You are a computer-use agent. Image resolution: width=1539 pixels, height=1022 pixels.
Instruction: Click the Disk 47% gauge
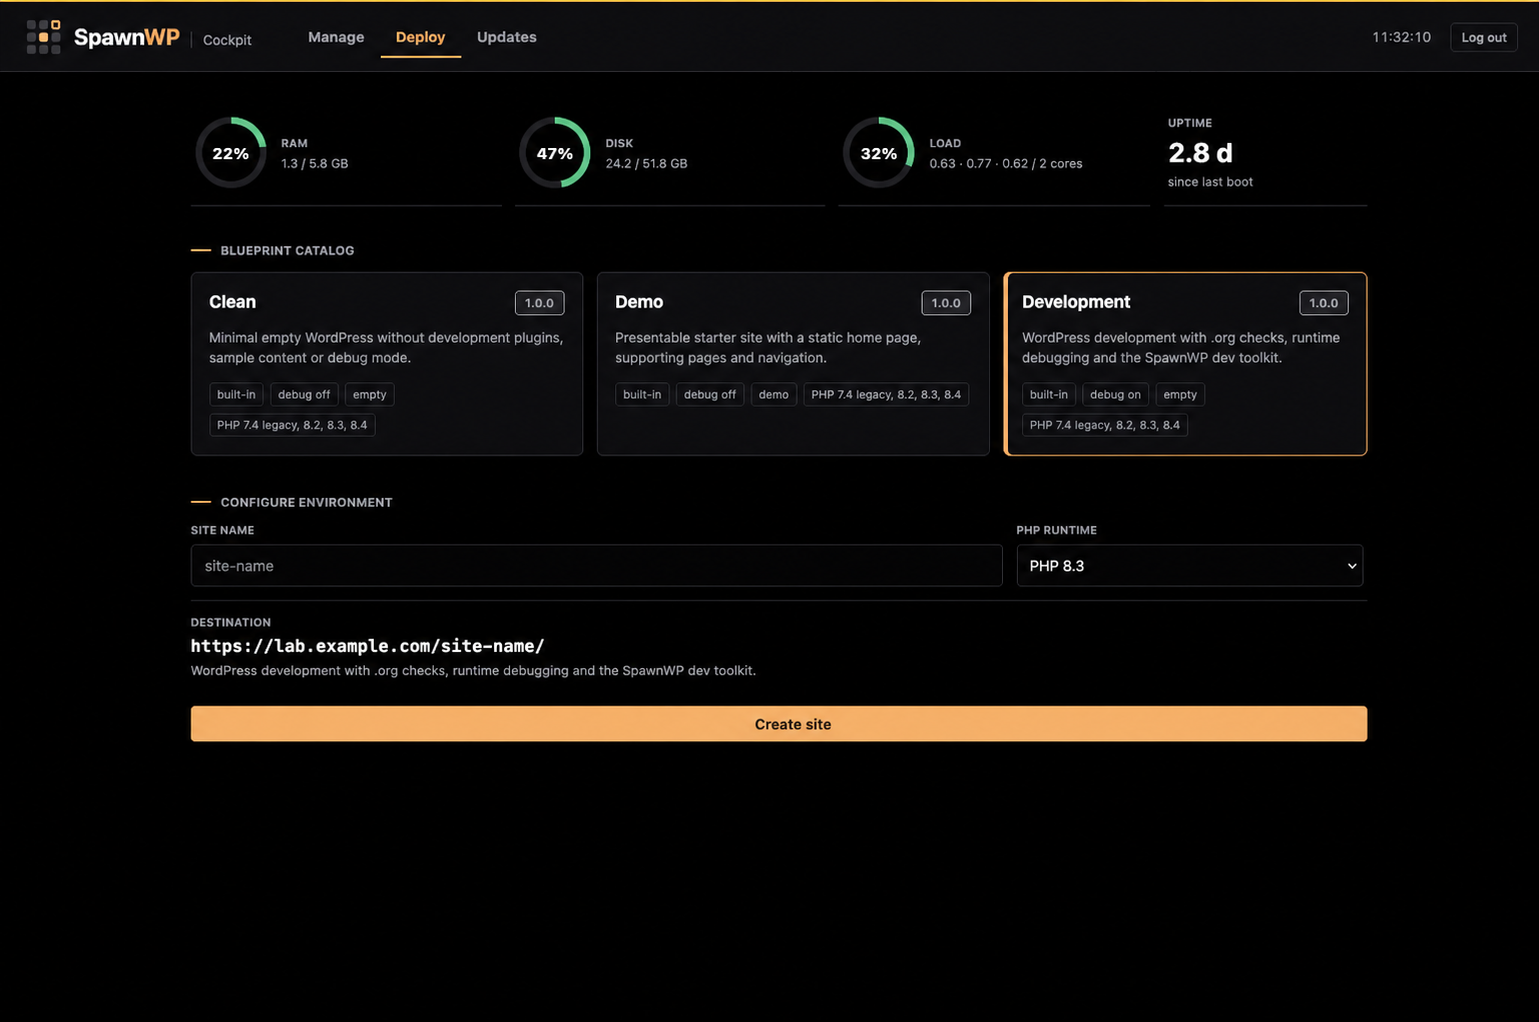pyautogui.click(x=555, y=153)
